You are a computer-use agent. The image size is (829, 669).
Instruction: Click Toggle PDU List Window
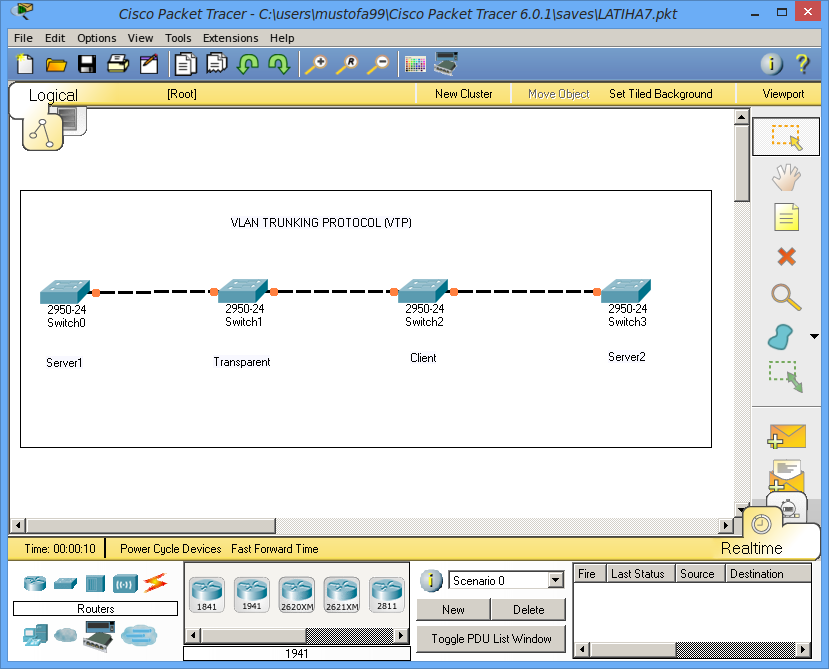[x=491, y=639]
